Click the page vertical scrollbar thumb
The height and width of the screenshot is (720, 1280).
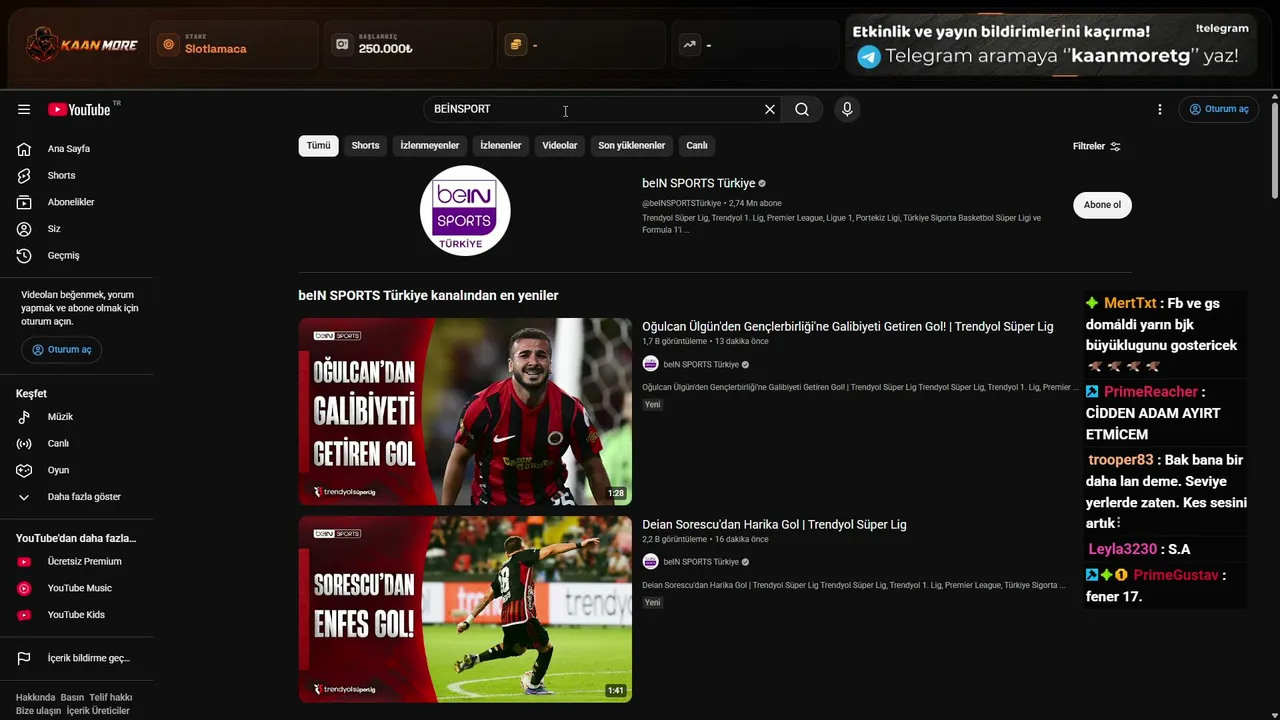(x=1274, y=150)
